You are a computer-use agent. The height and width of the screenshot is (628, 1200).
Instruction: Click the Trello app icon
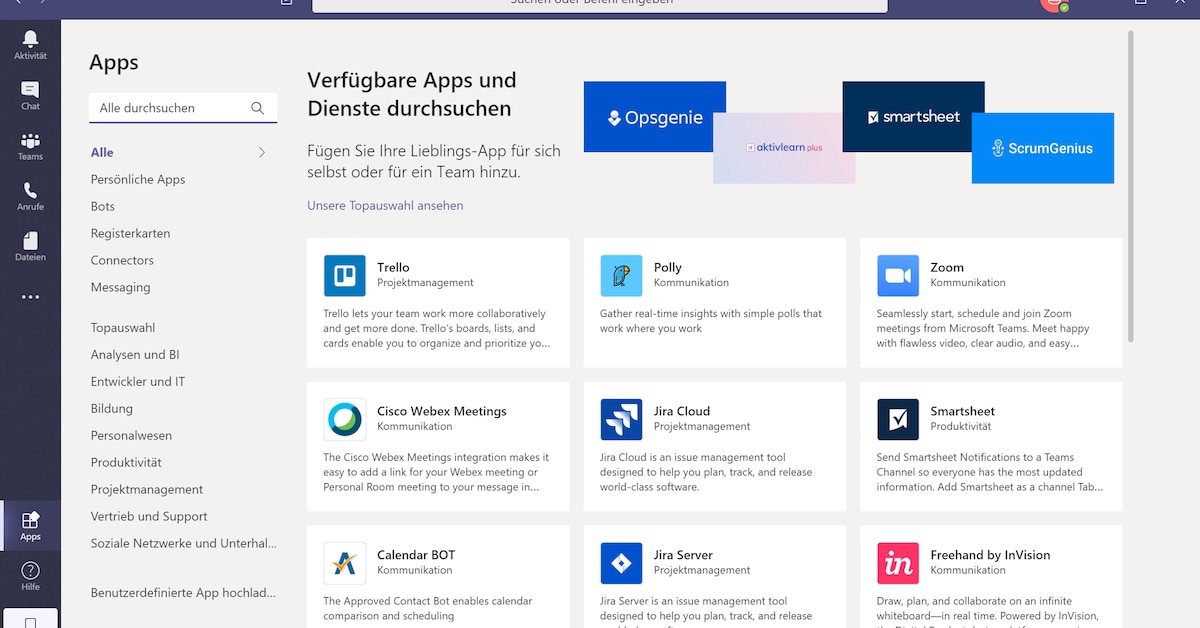[x=345, y=276]
